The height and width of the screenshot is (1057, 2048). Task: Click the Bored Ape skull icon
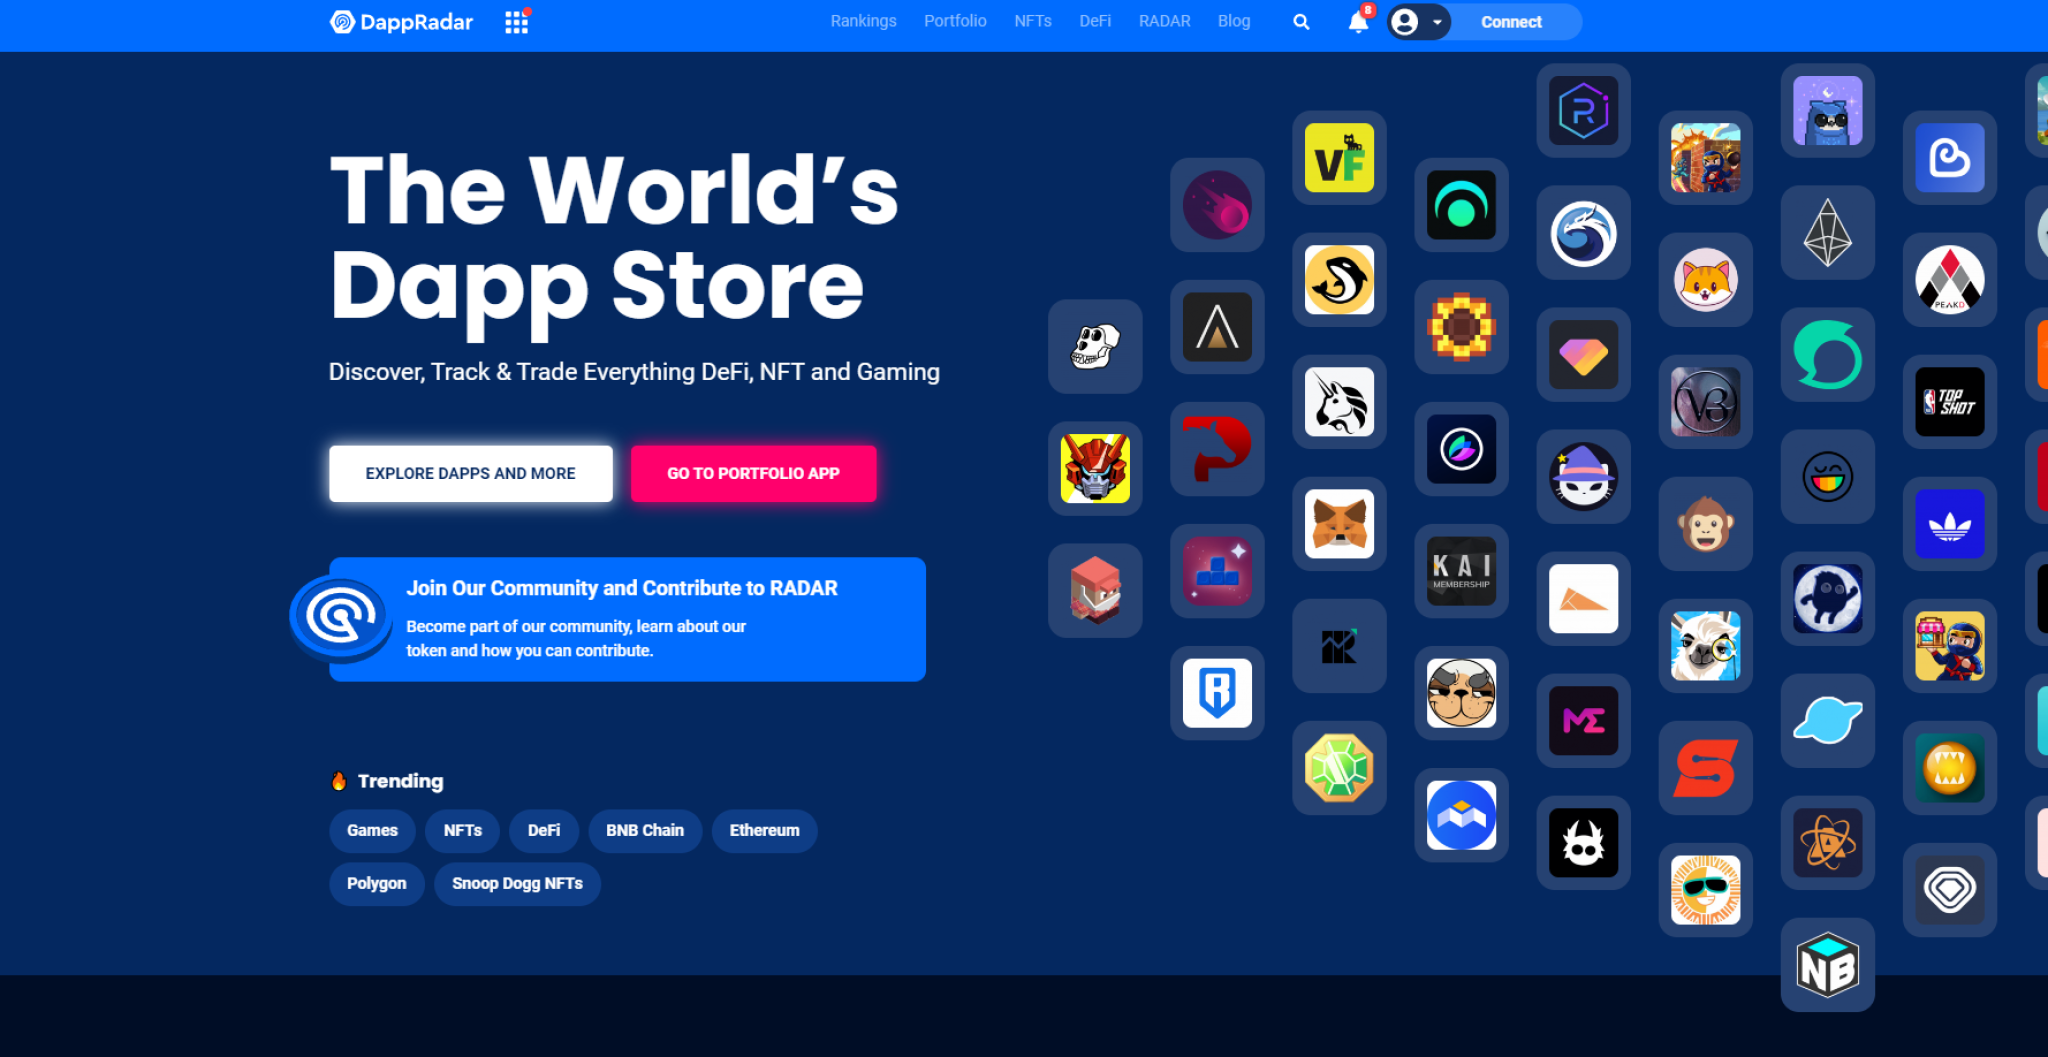click(x=1095, y=347)
